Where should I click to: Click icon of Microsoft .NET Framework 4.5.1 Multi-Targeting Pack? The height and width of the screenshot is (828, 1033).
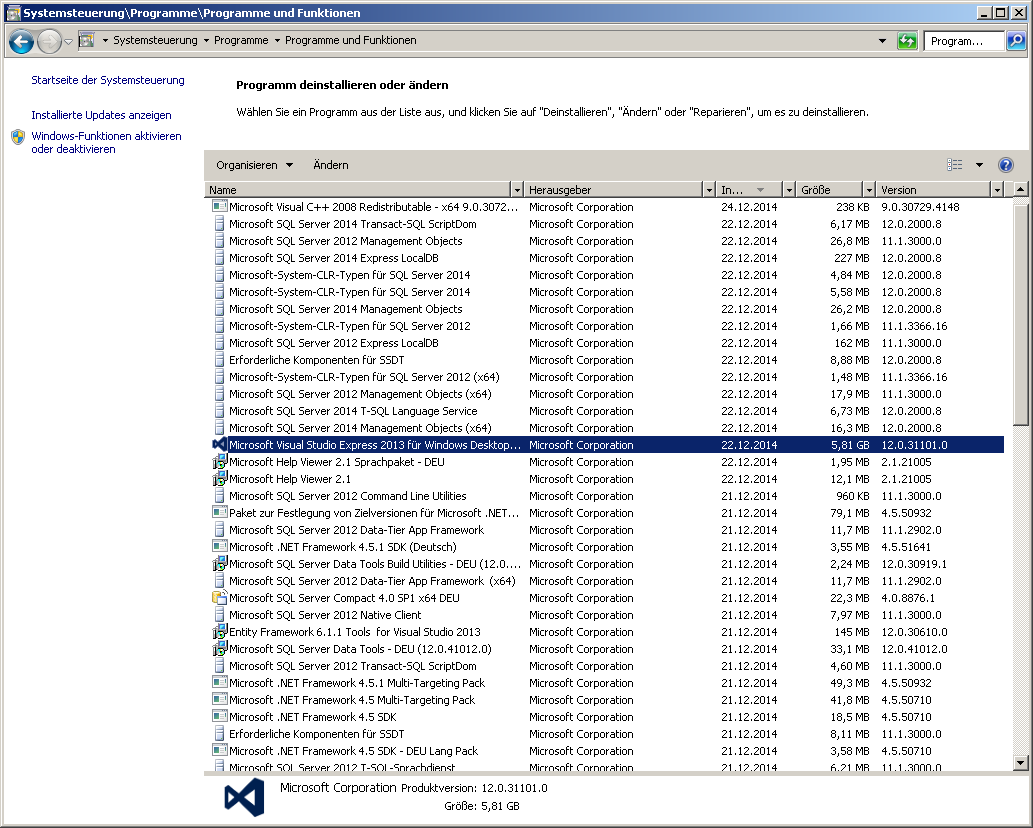[219, 682]
